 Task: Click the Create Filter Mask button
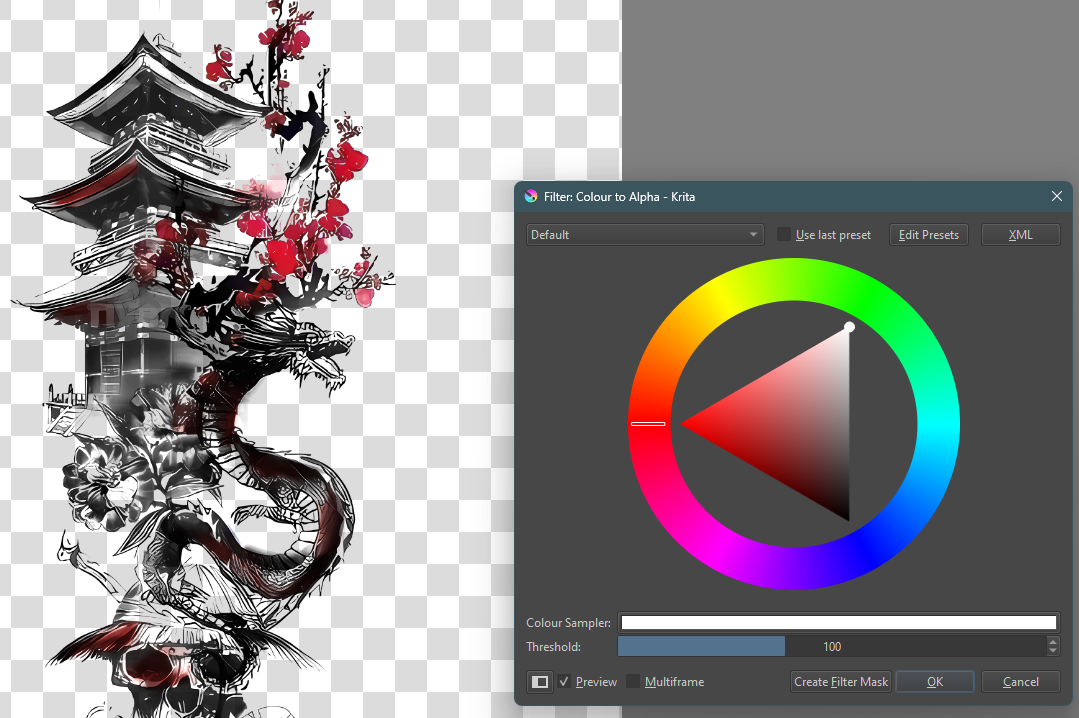pyautogui.click(x=840, y=681)
